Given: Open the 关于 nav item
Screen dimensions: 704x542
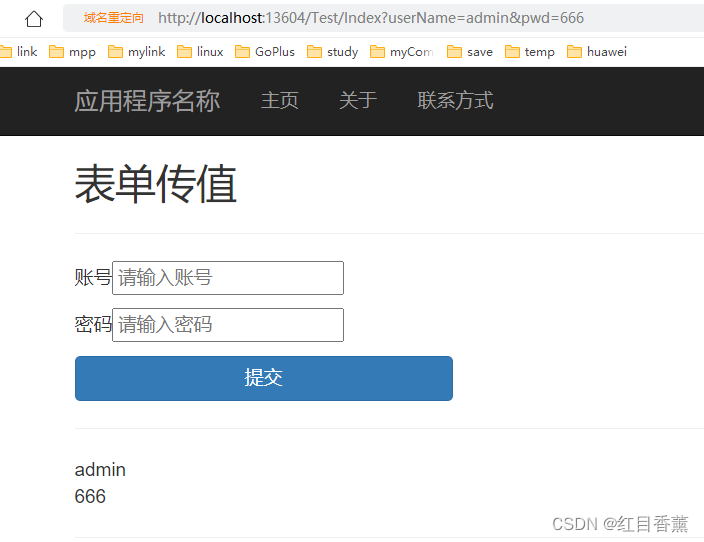Looking at the screenshot, I should [x=358, y=101].
